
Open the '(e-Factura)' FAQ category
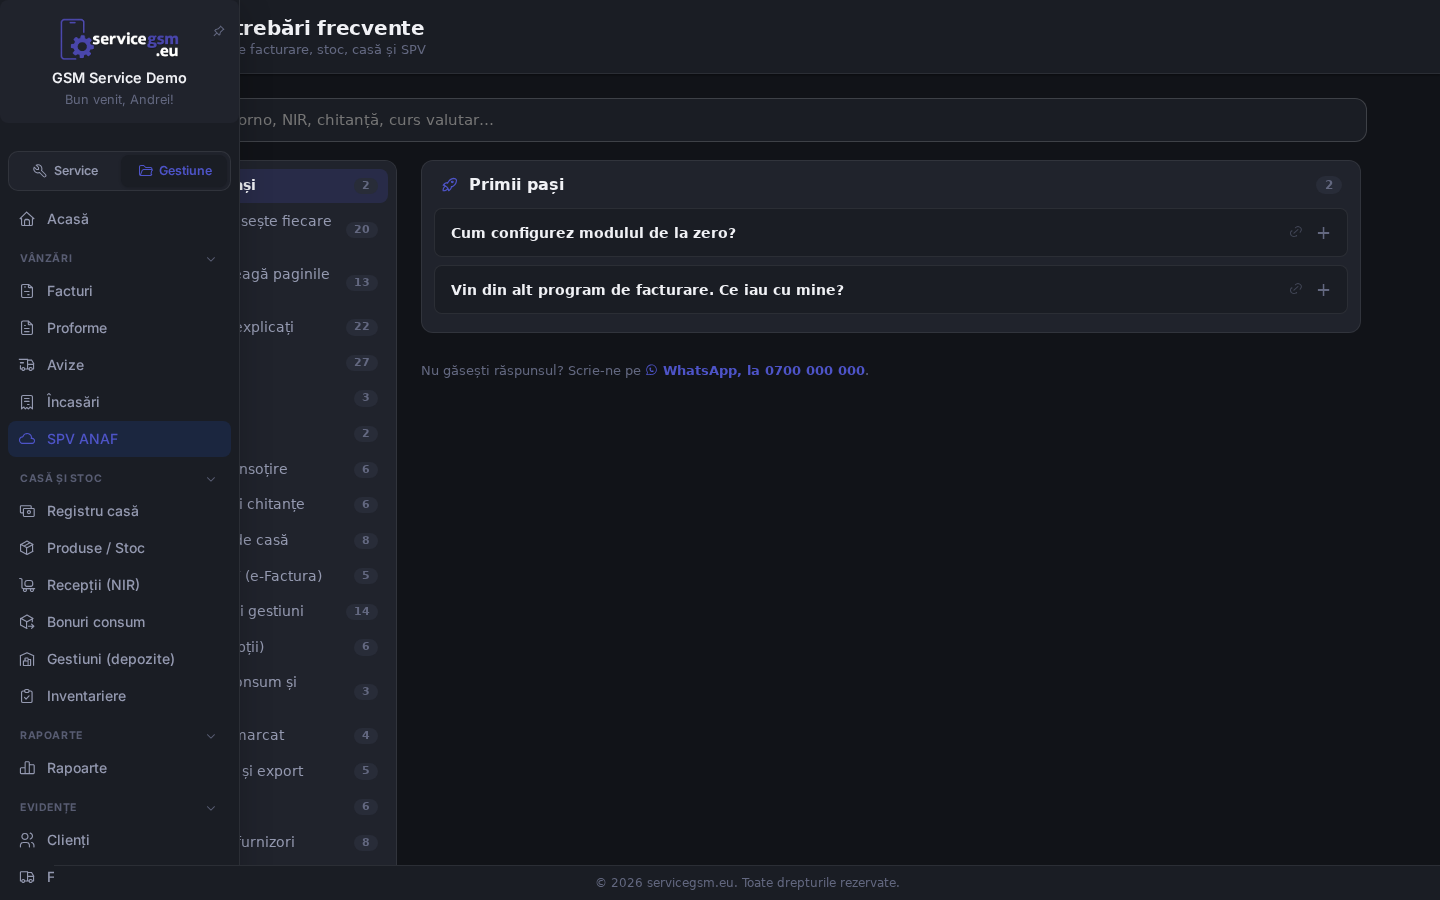(314, 576)
